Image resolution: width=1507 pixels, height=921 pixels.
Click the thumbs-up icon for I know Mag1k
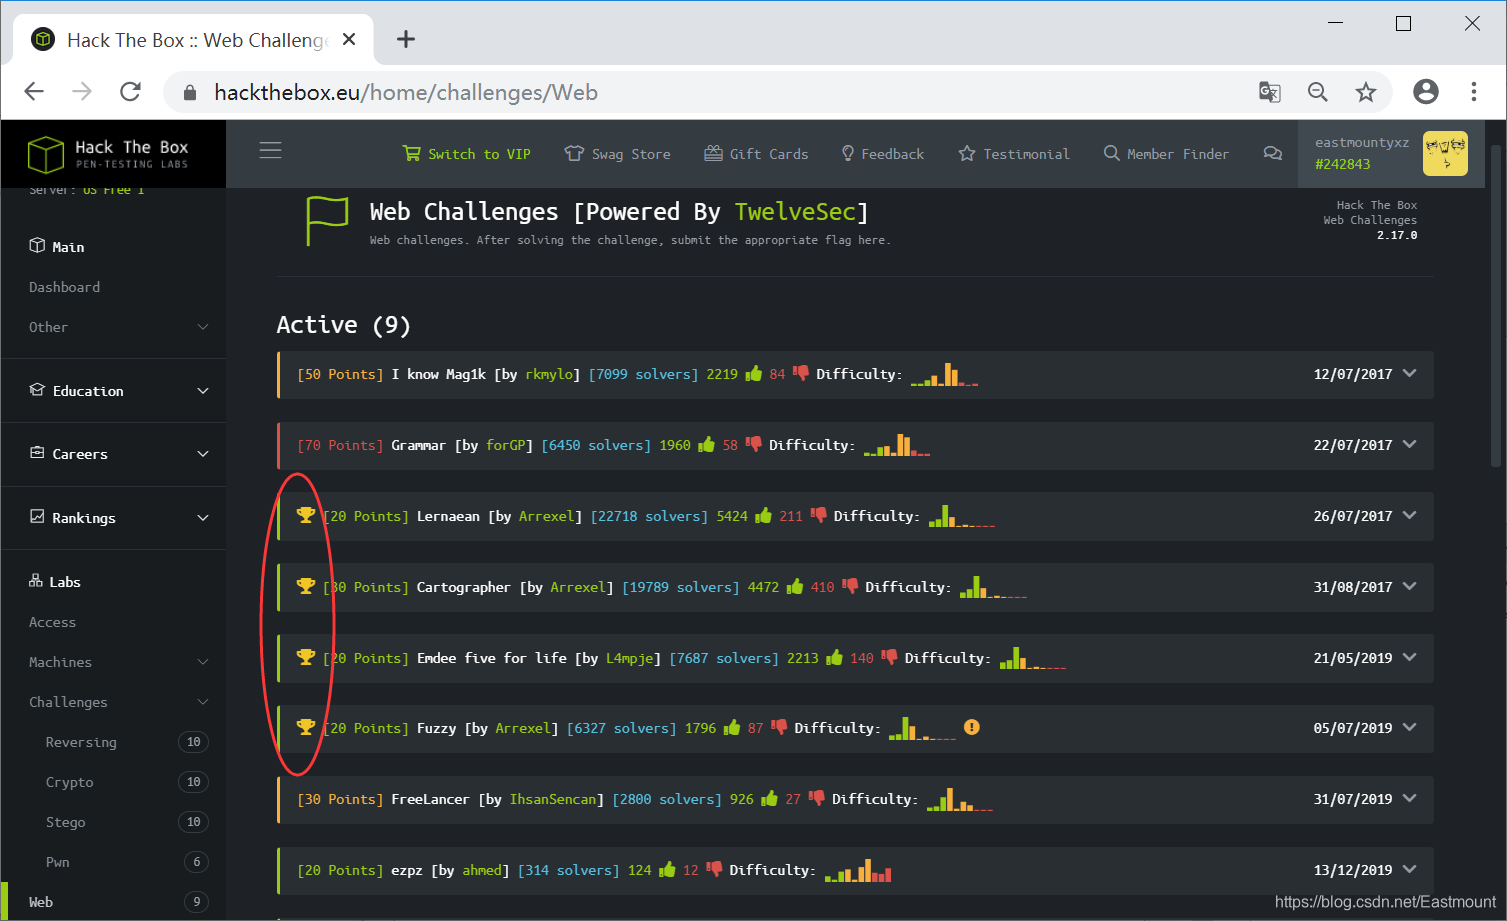pos(754,373)
